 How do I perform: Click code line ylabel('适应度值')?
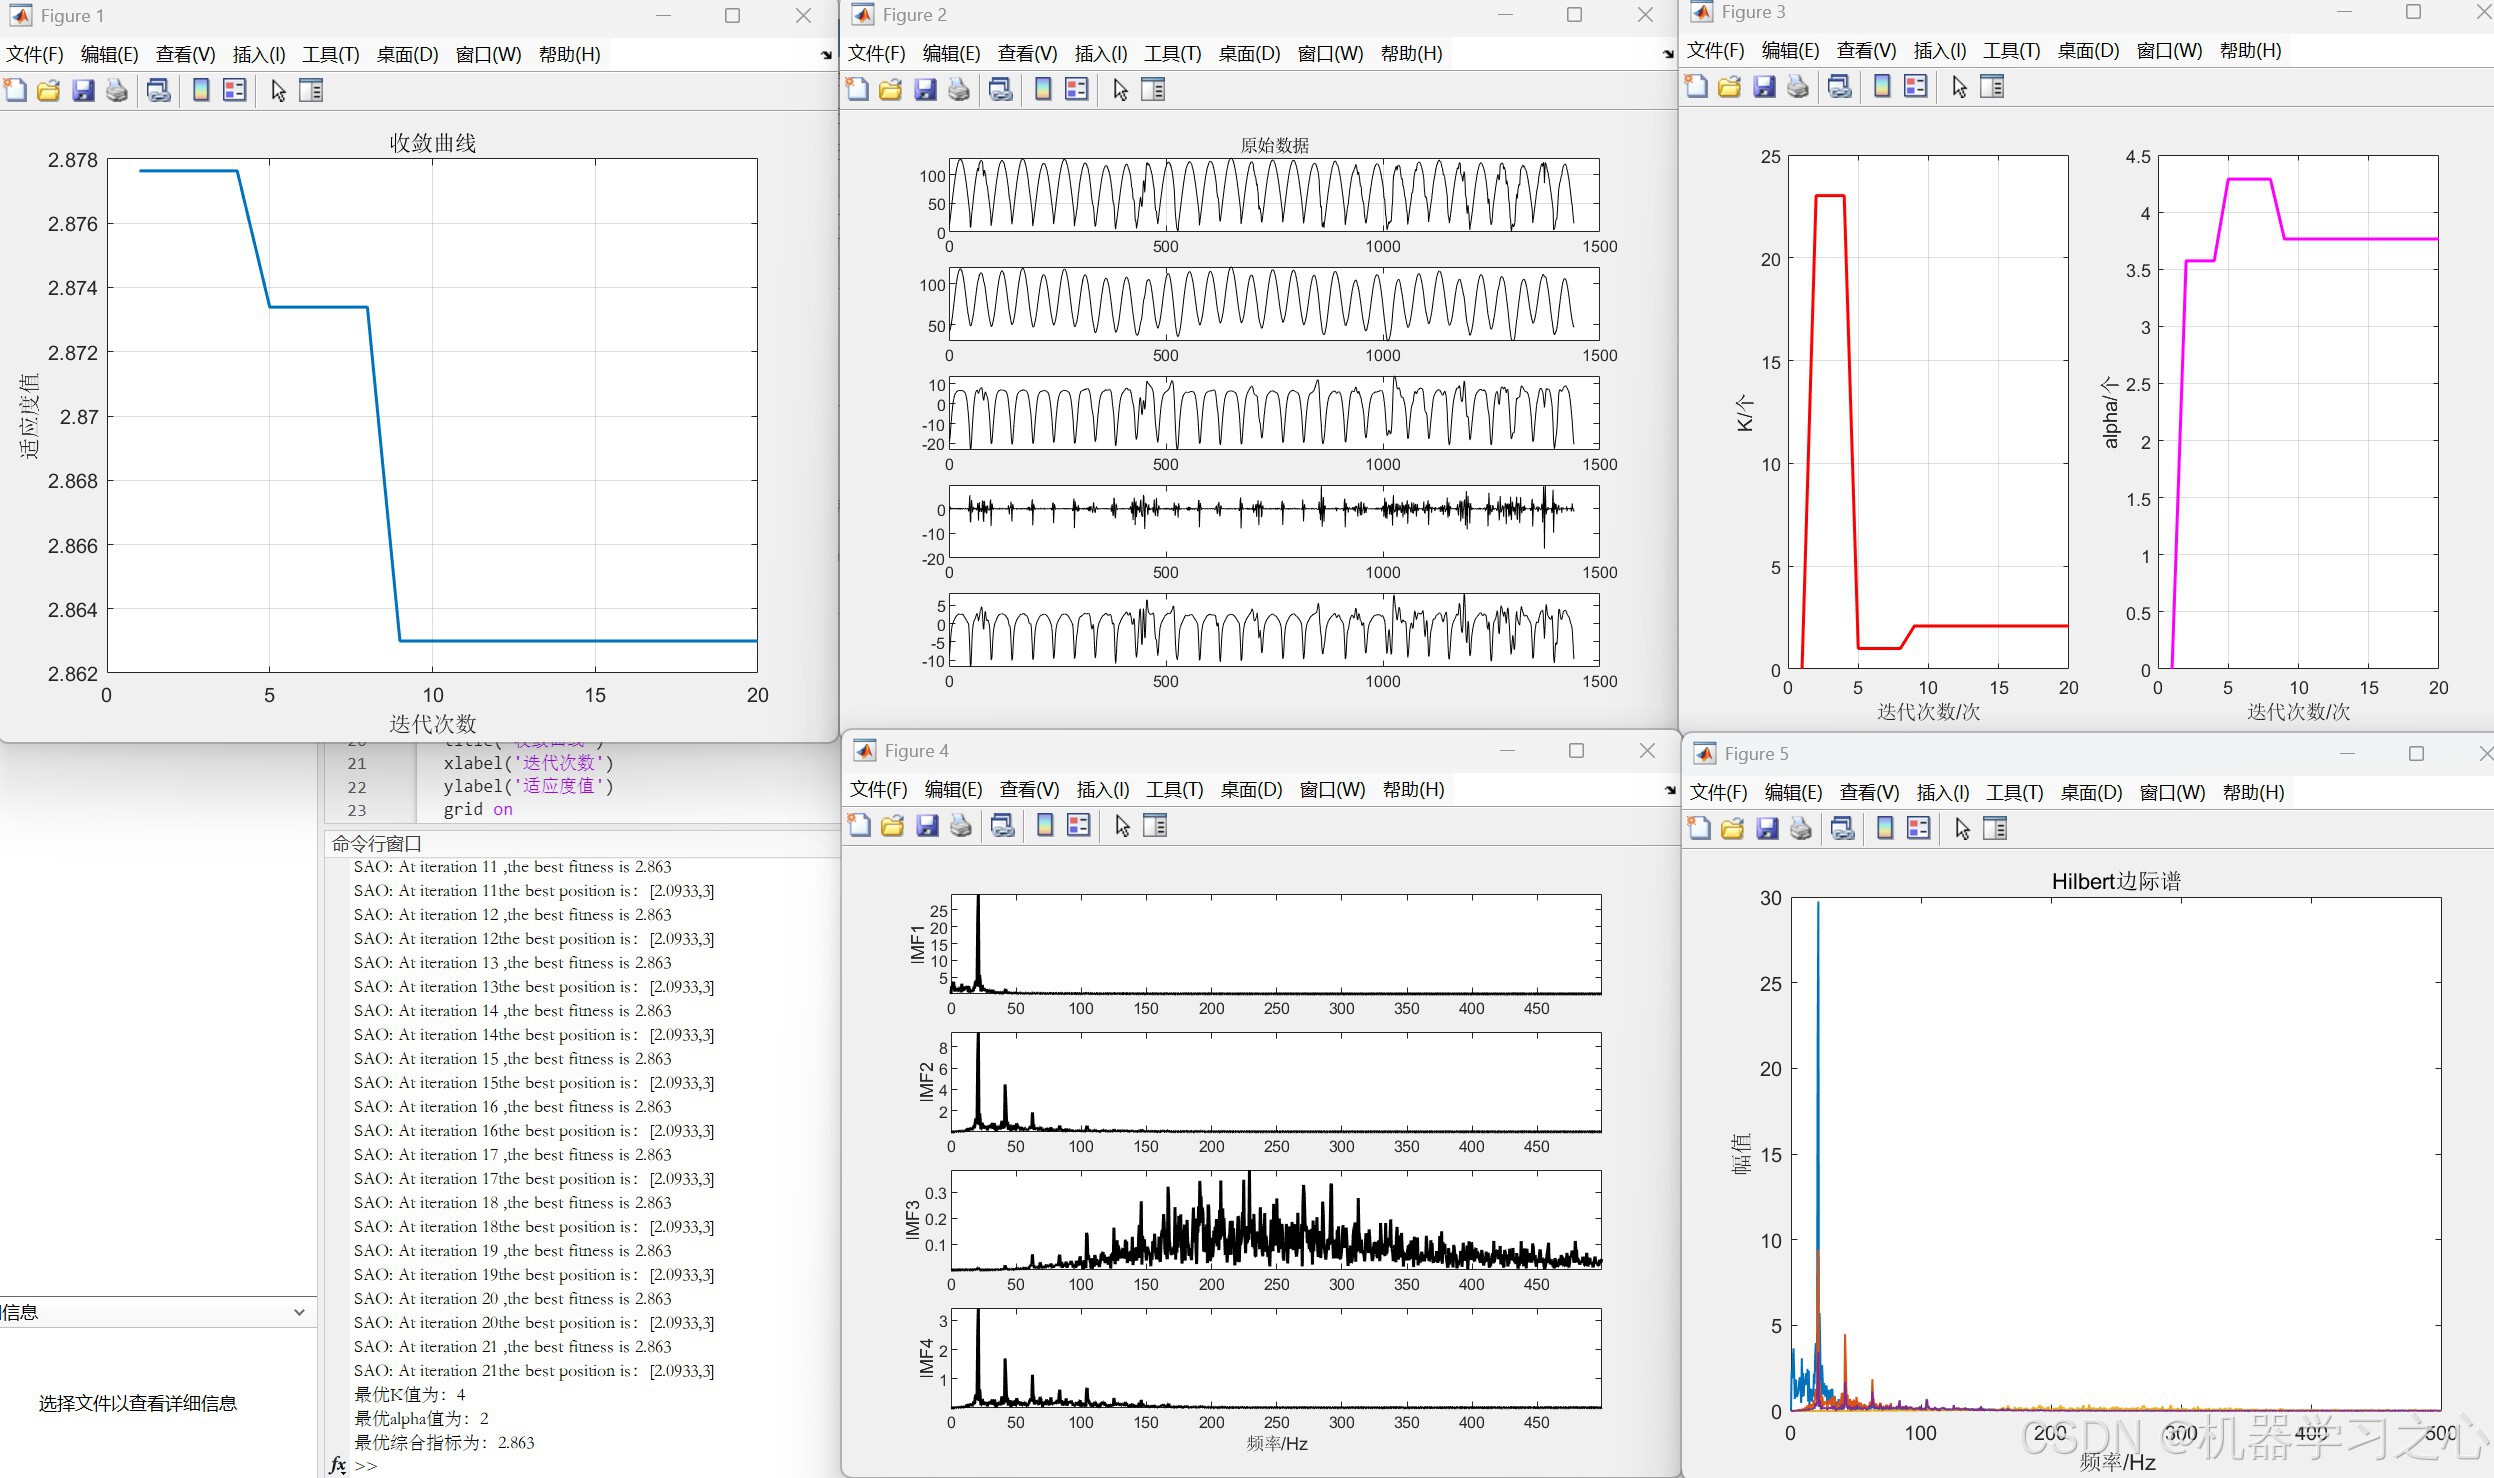[x=529, y=786]
